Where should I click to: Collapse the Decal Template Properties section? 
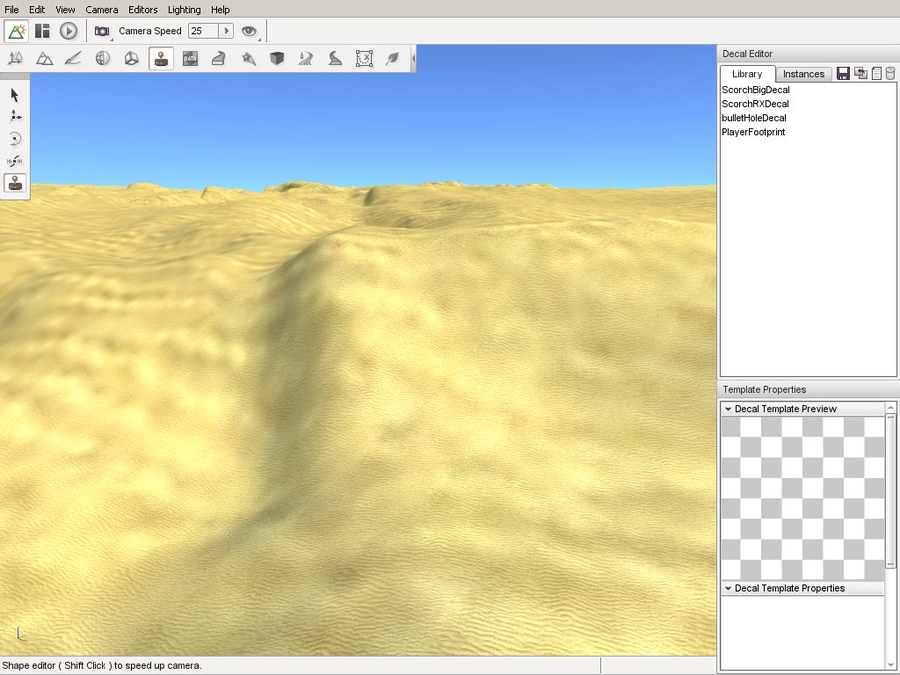[728, 589]
